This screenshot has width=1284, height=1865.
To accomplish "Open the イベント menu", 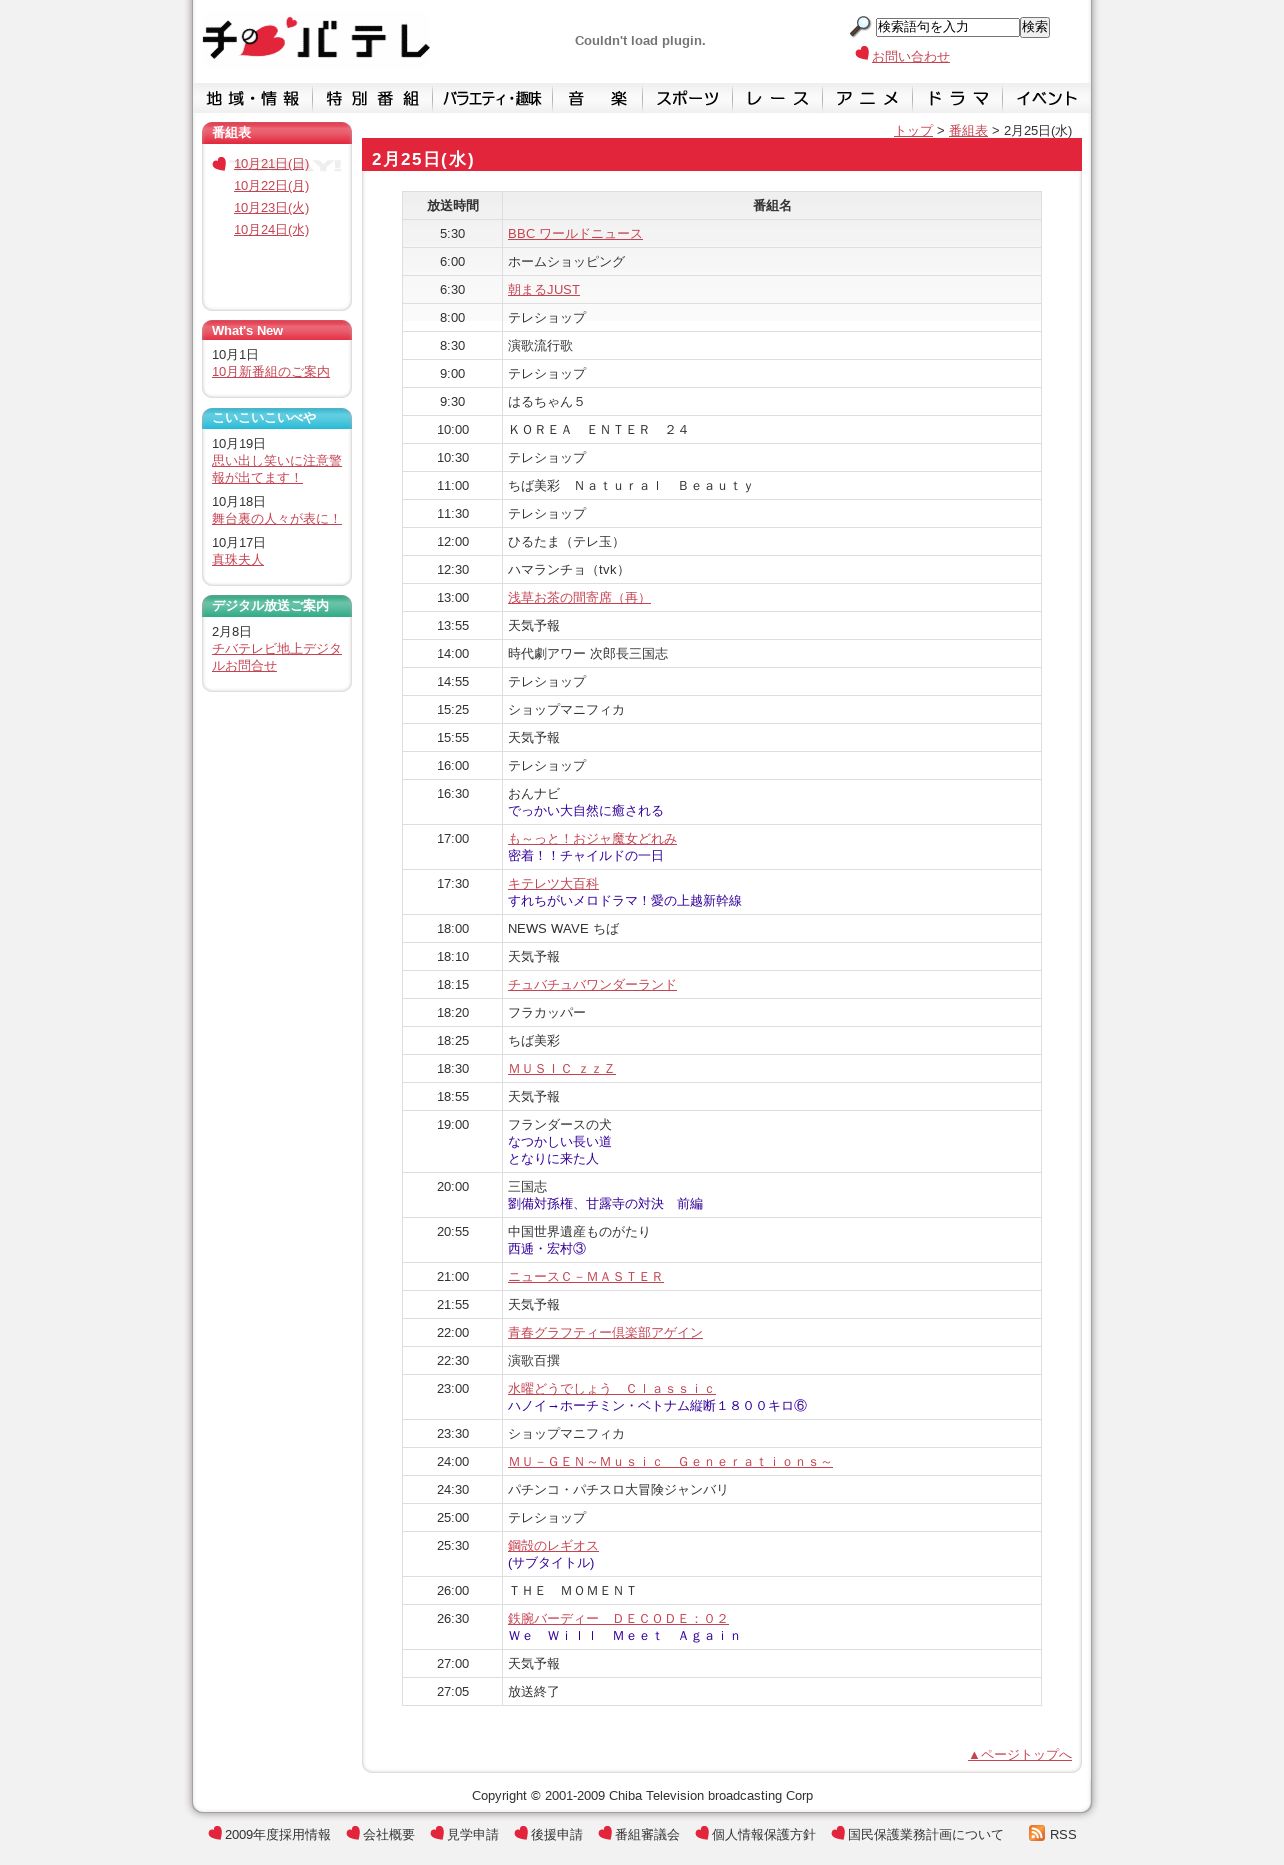I will (1047, 98).
